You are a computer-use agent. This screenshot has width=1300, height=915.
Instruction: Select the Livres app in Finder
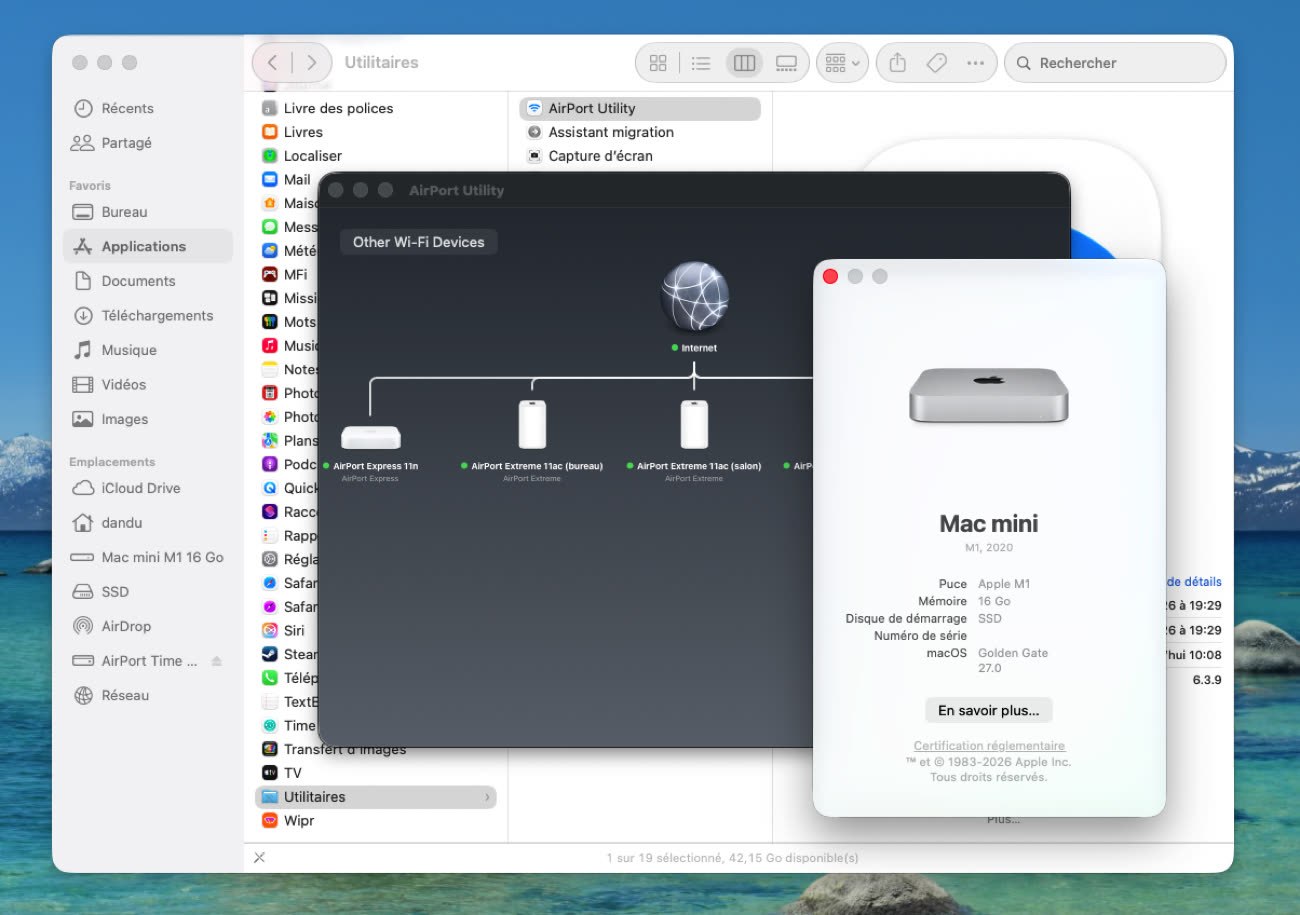click(376, 132)
